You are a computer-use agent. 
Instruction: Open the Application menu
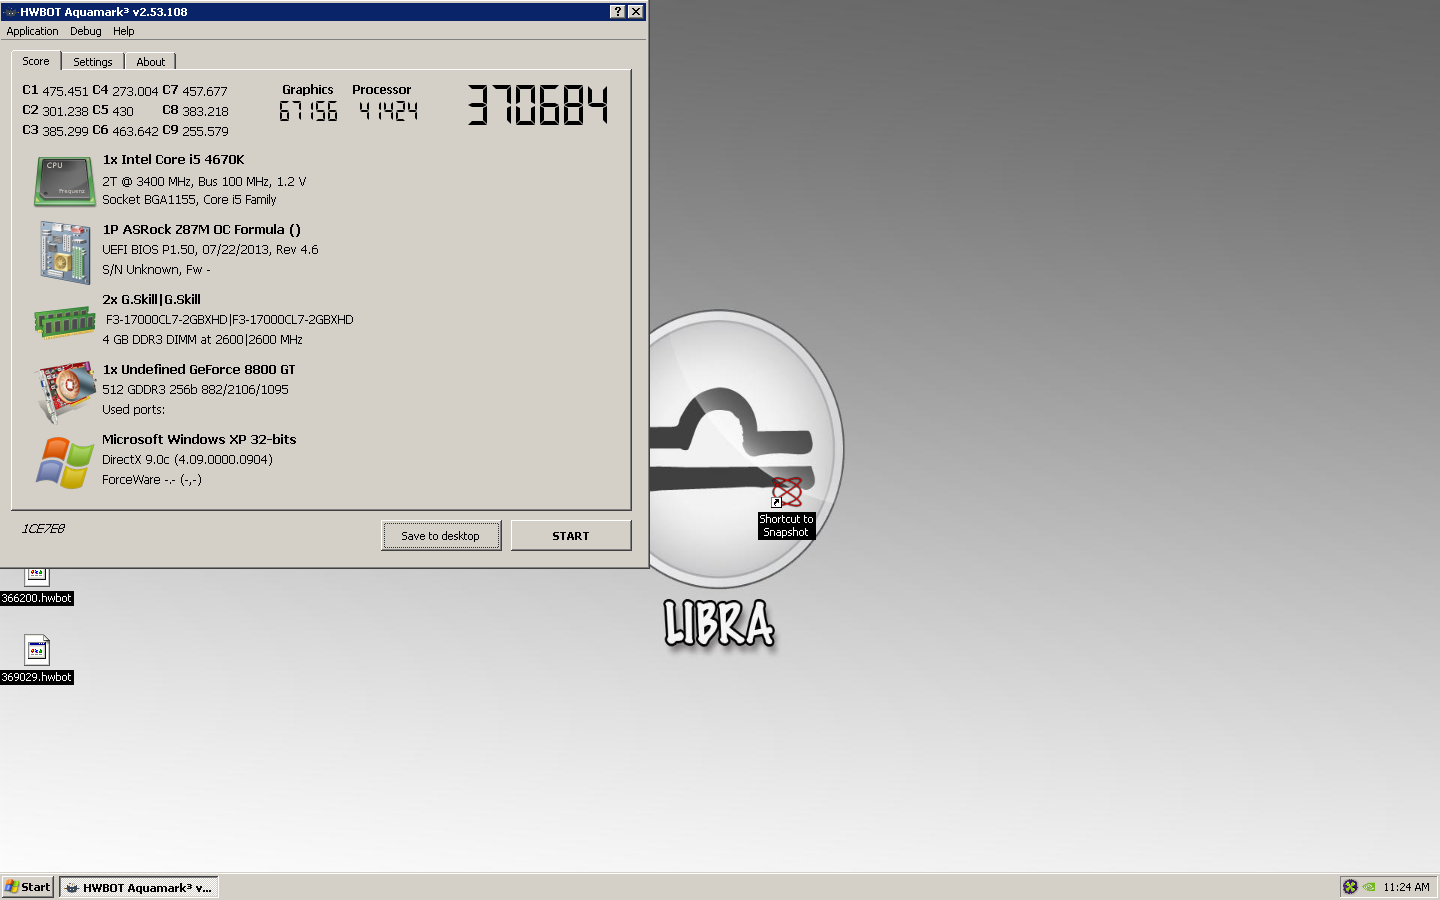[32, 31]
